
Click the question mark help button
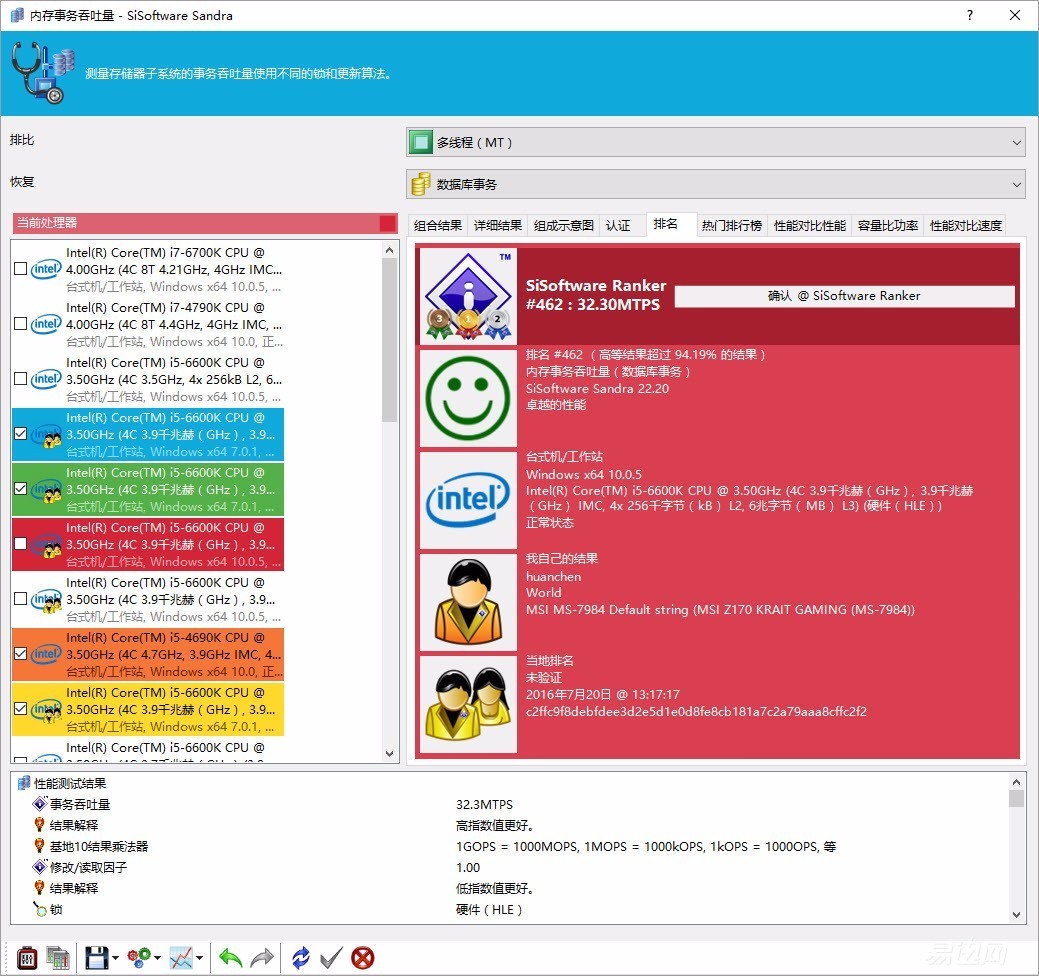pos(970,15)
